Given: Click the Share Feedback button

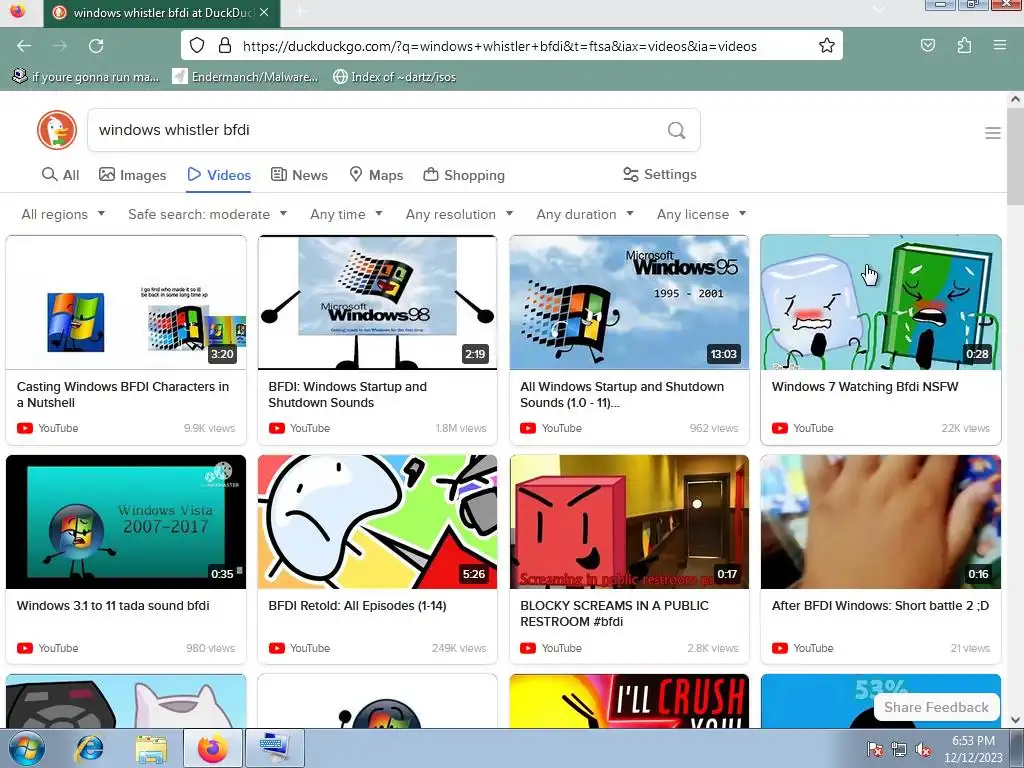Looking at the screenshot, I should [x=936, y=707].
